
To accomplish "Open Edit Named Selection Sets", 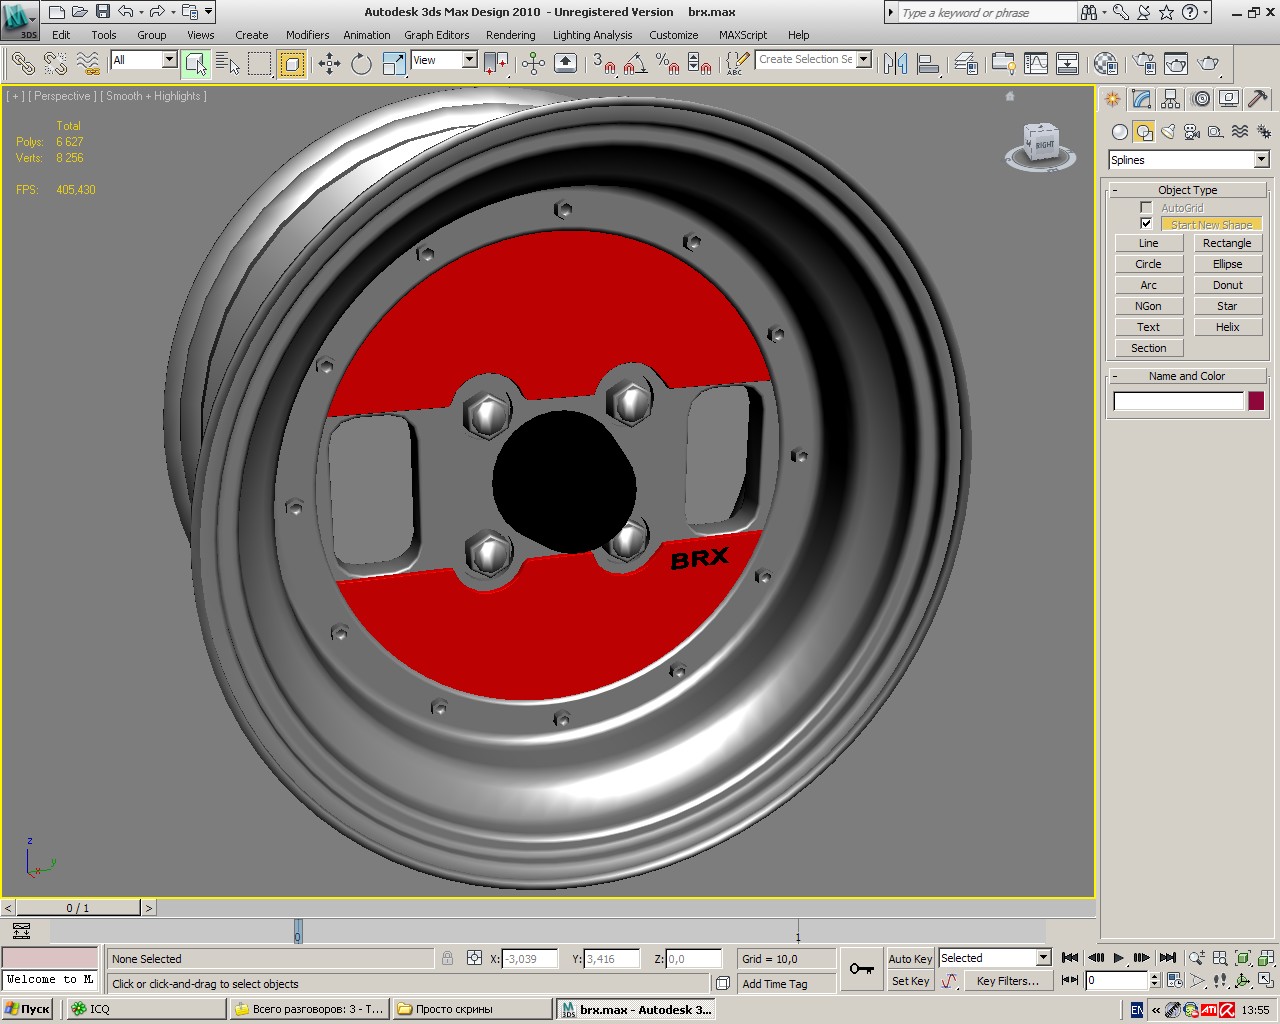I will point(737,64).
